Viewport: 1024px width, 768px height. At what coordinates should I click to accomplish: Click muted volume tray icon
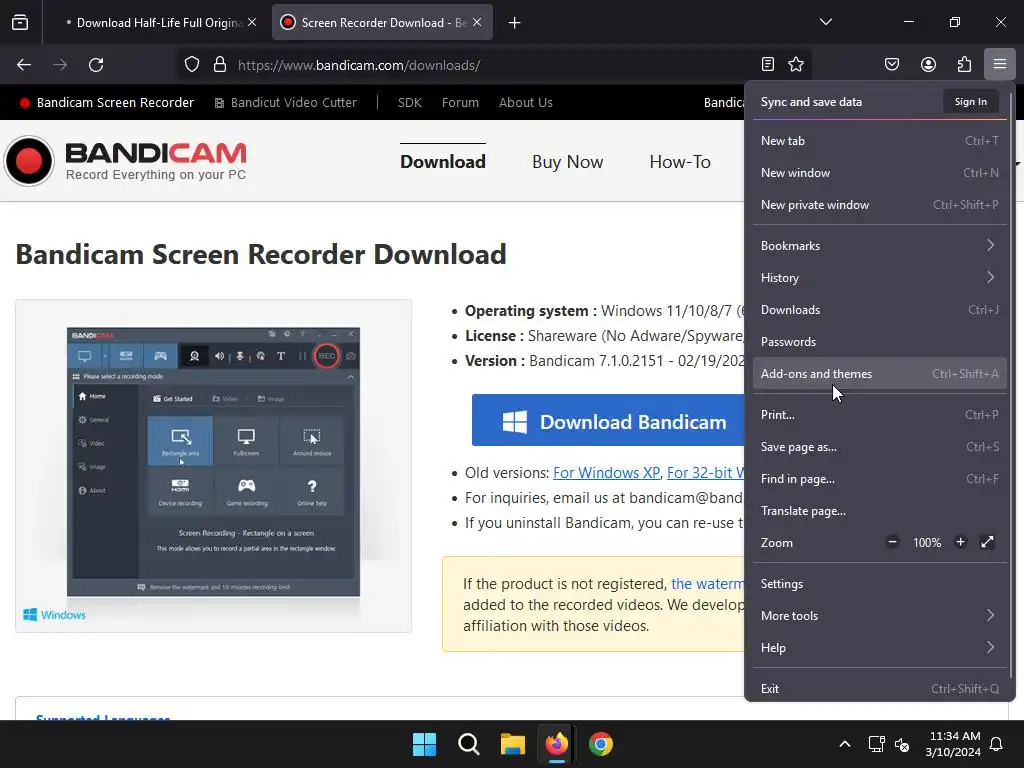902,744
